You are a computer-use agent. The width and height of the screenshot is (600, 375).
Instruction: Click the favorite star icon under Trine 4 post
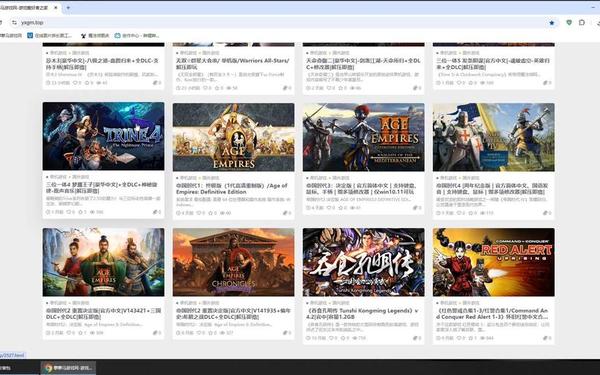(x=81, y=212)
